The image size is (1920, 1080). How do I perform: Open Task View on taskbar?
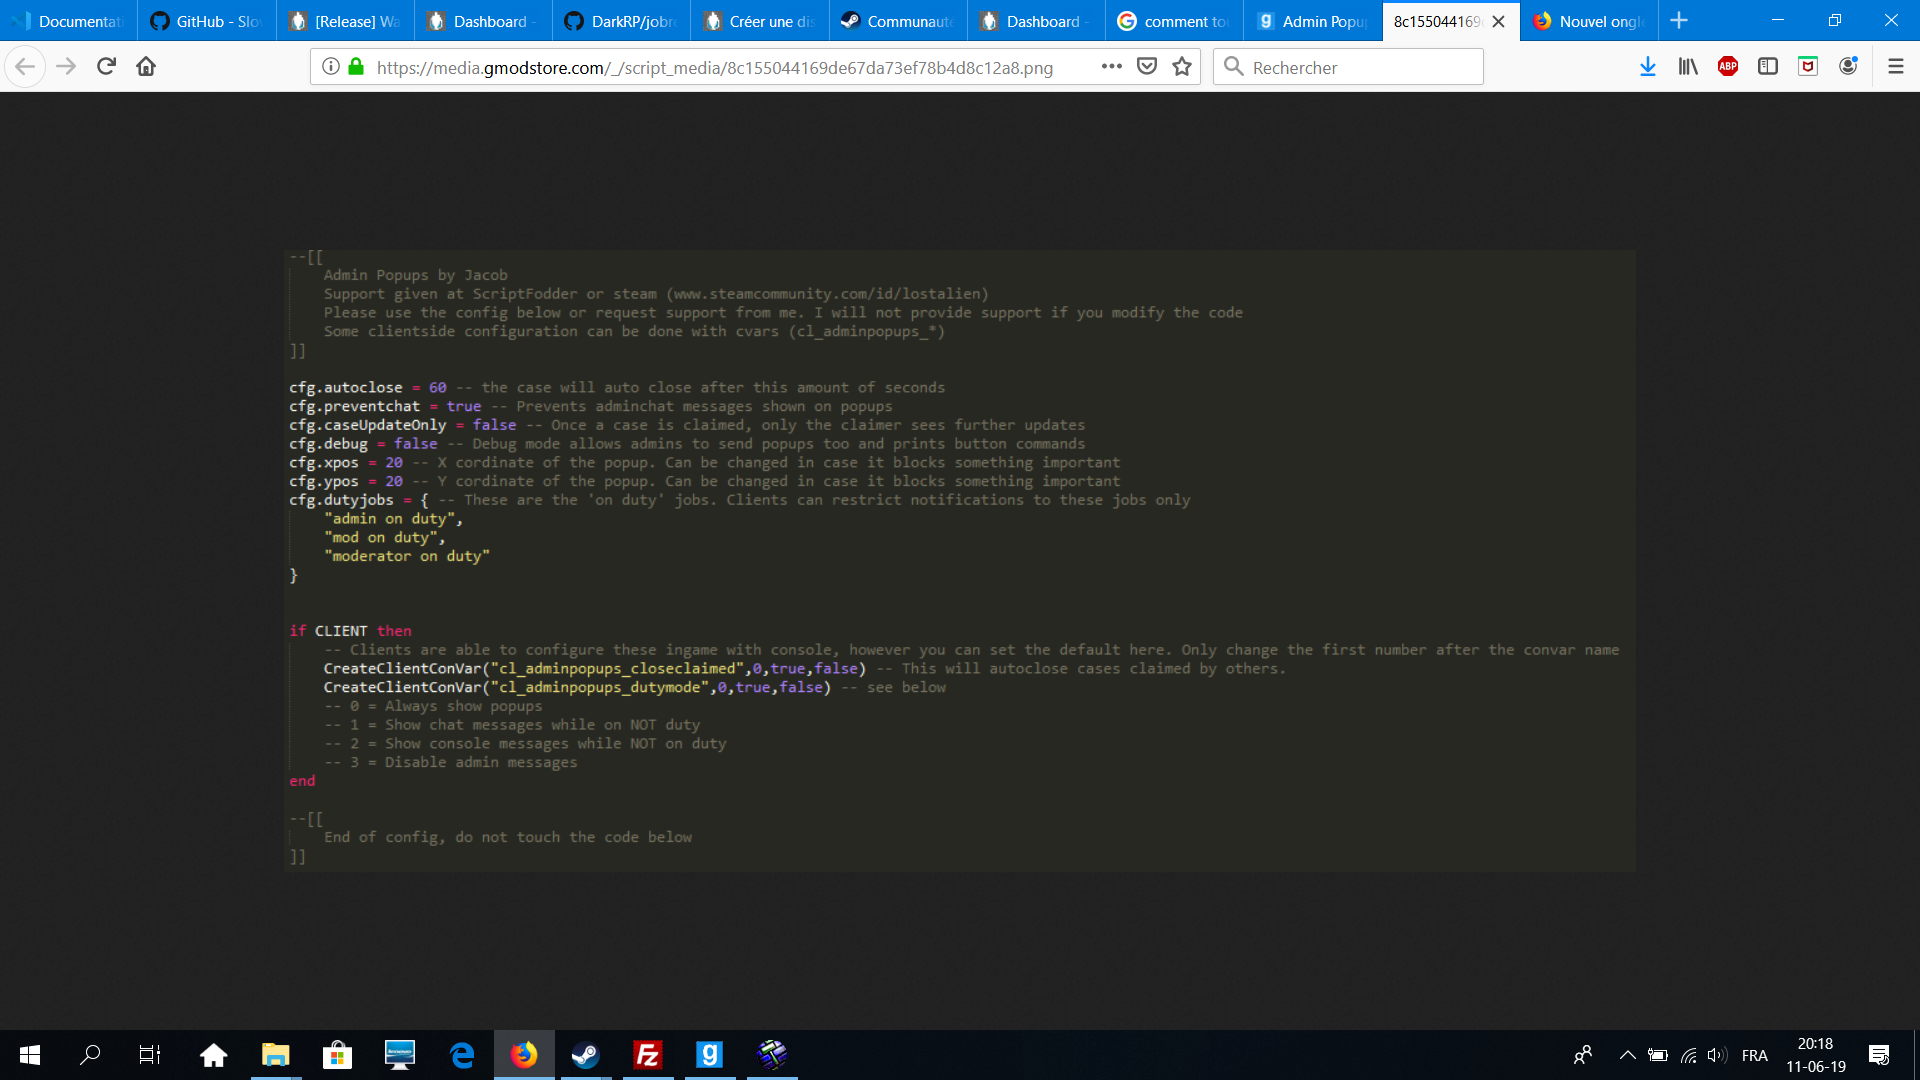150,1055
